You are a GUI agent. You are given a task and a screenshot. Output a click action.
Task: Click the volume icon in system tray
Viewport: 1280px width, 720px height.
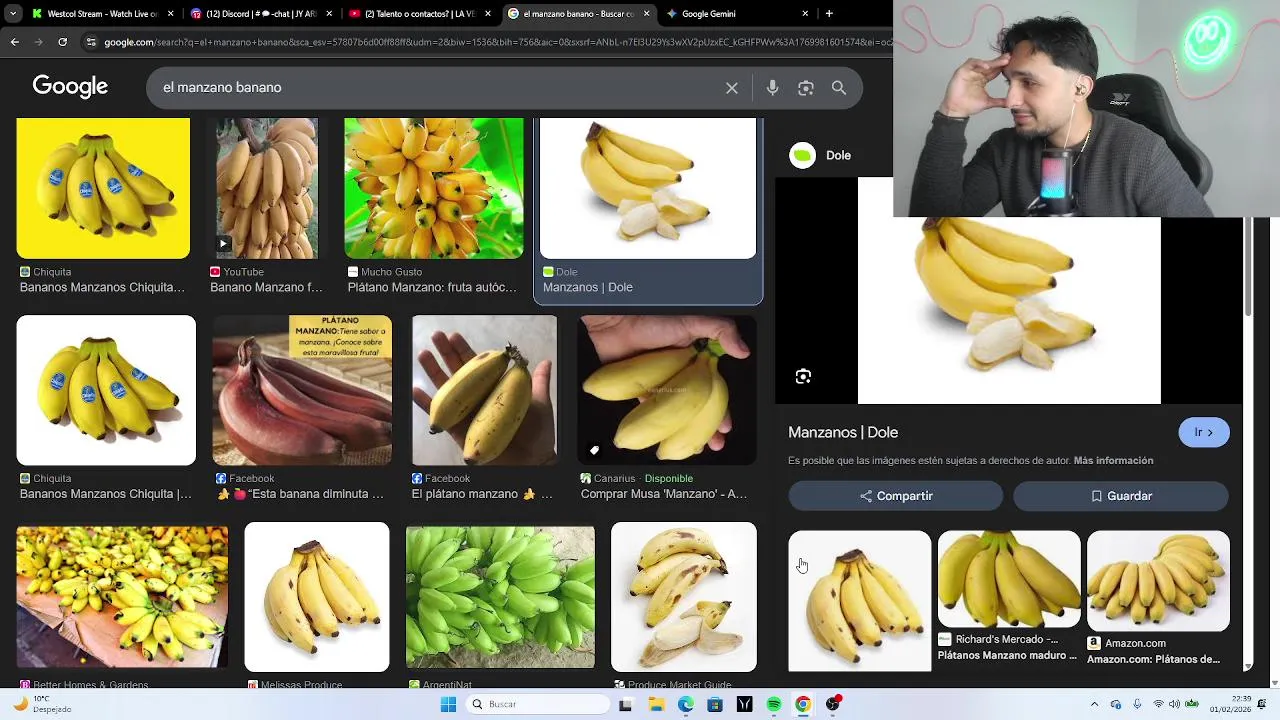[x=1174, y=704]
